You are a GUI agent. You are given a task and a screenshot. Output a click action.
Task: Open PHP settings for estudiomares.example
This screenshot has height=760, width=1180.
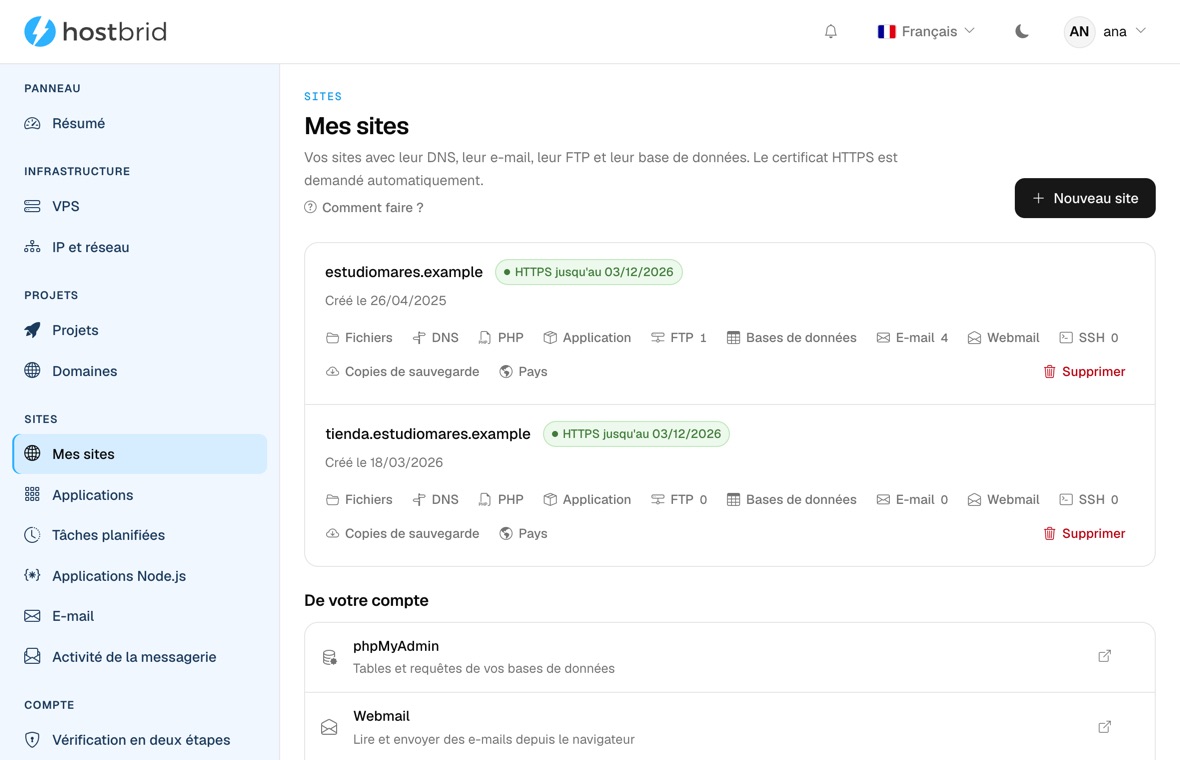coord(500,338)
